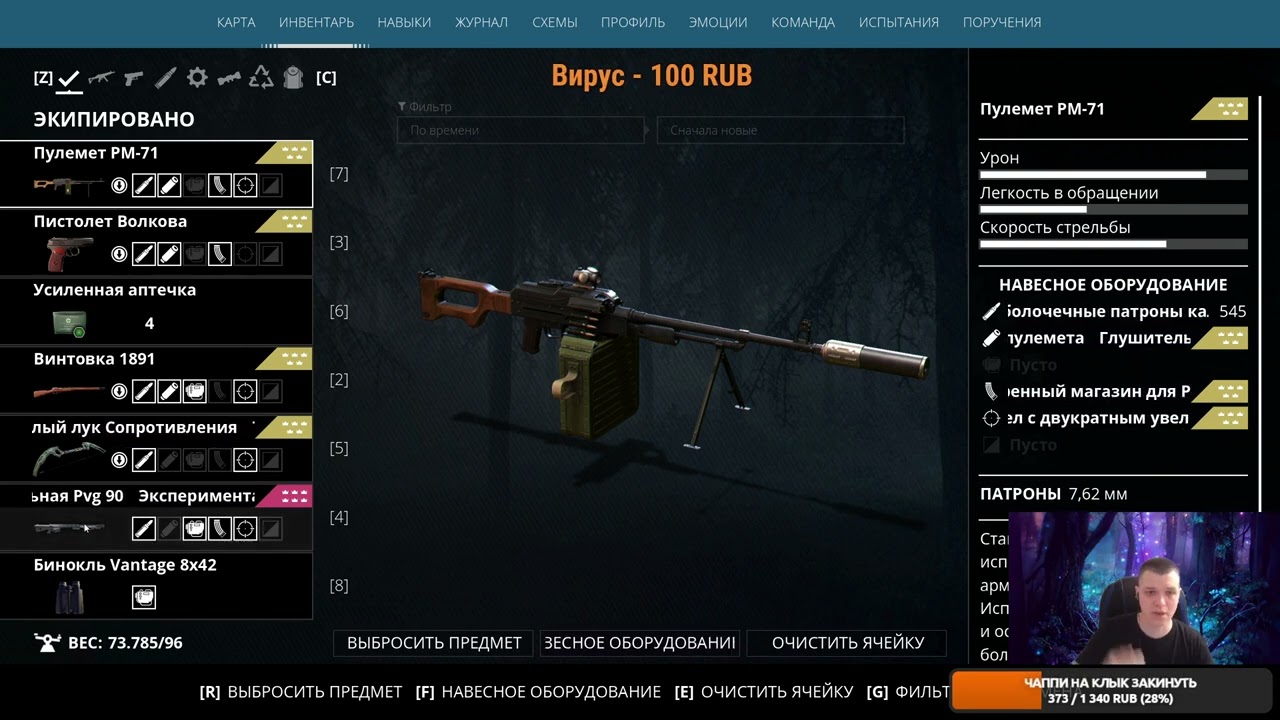The height and width of the screenshot is (720, 1280).
Task: Click the fire mode icon of Пулемет РМ-71
Action: point(119,185)
